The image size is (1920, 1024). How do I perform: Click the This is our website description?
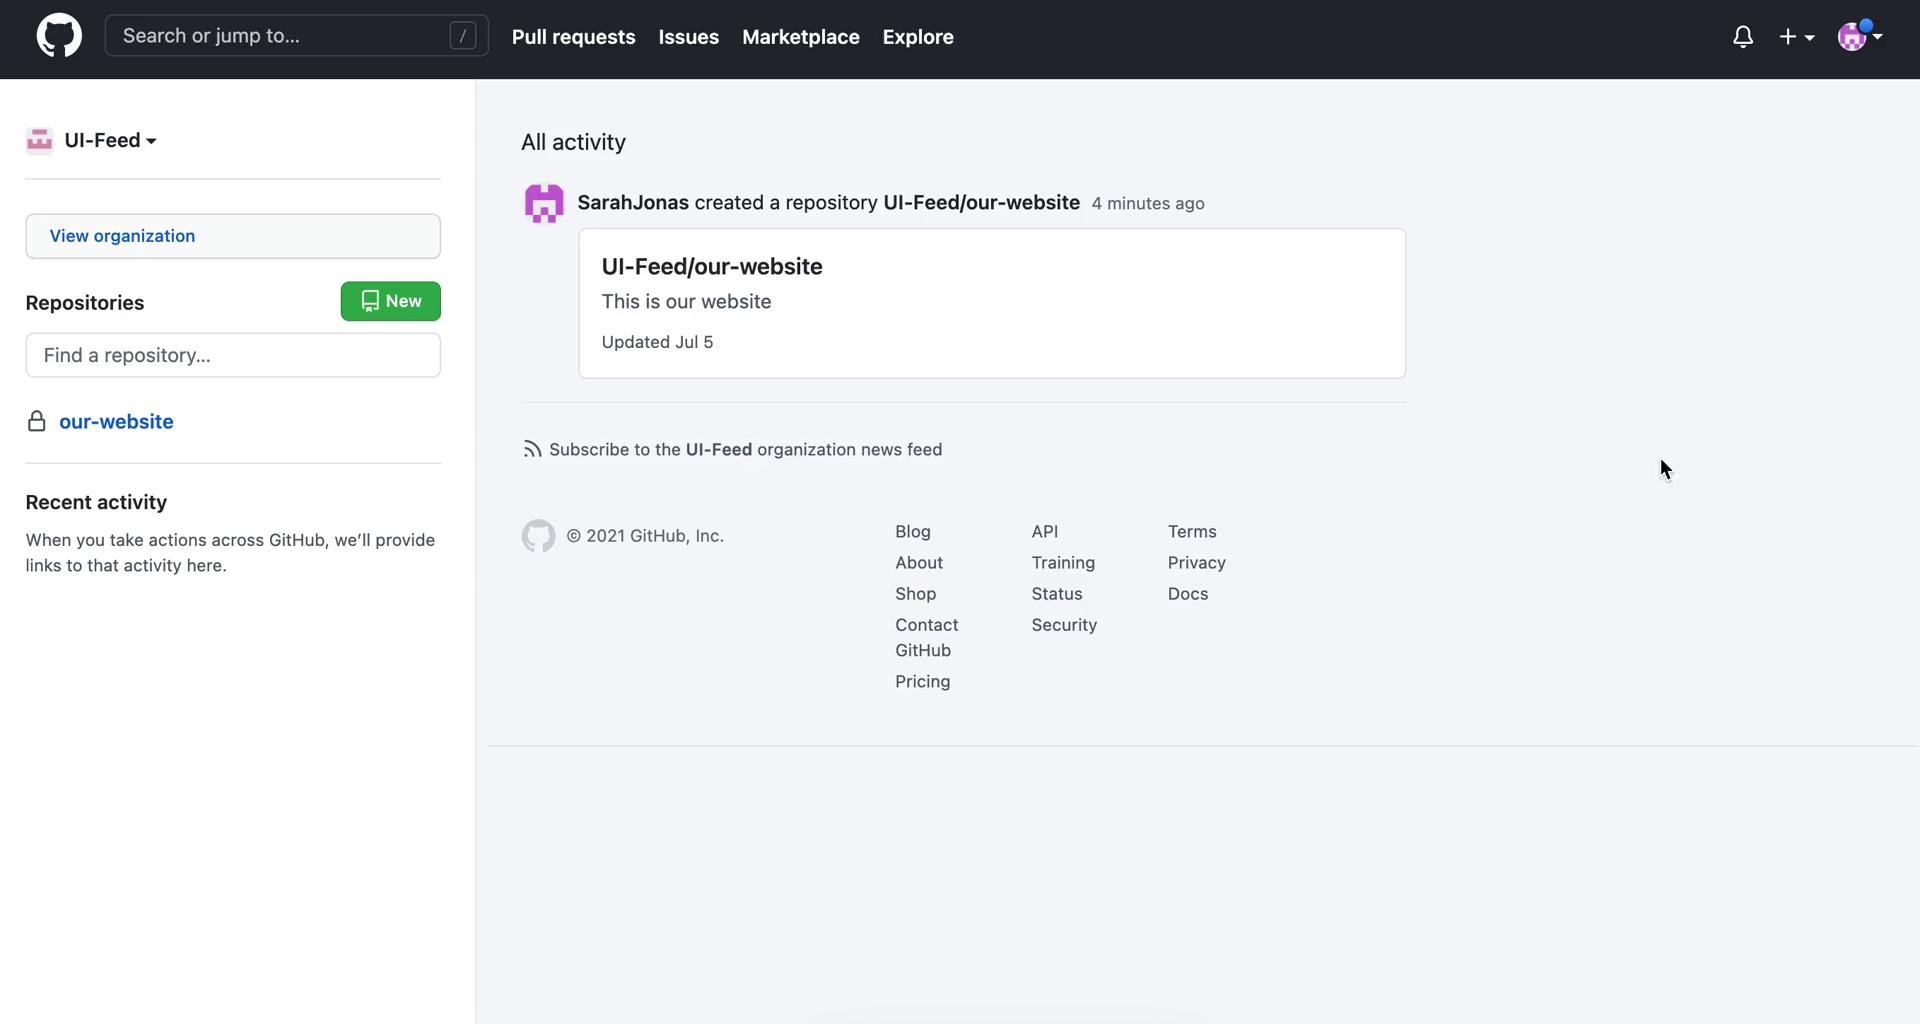(x=686, y=301)
